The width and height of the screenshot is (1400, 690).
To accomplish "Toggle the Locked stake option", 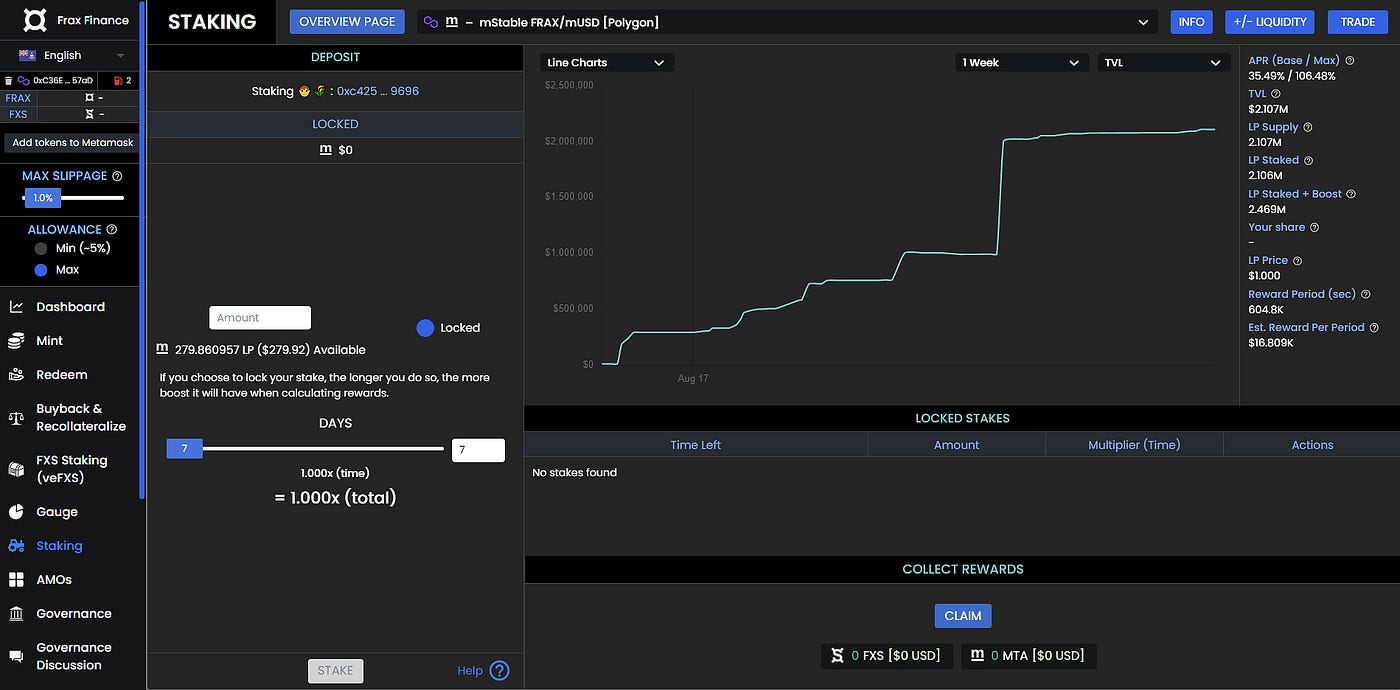I will [425, 328].
